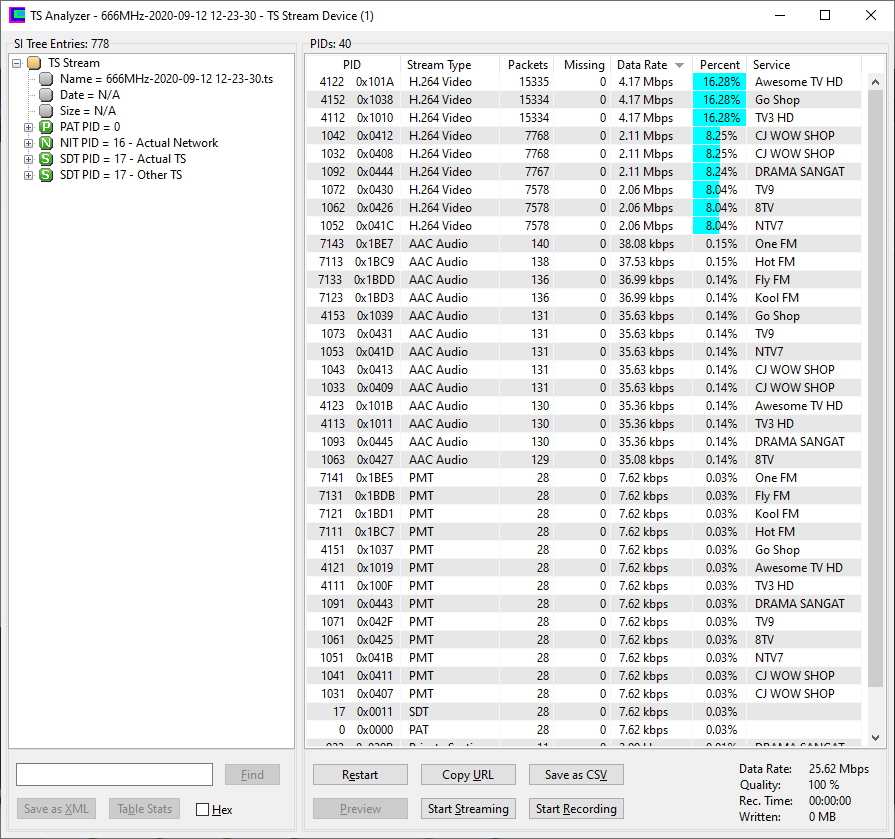The image size is (895, 839).
Task: Click the icon beside the Name entry
Action: (46, 79)
